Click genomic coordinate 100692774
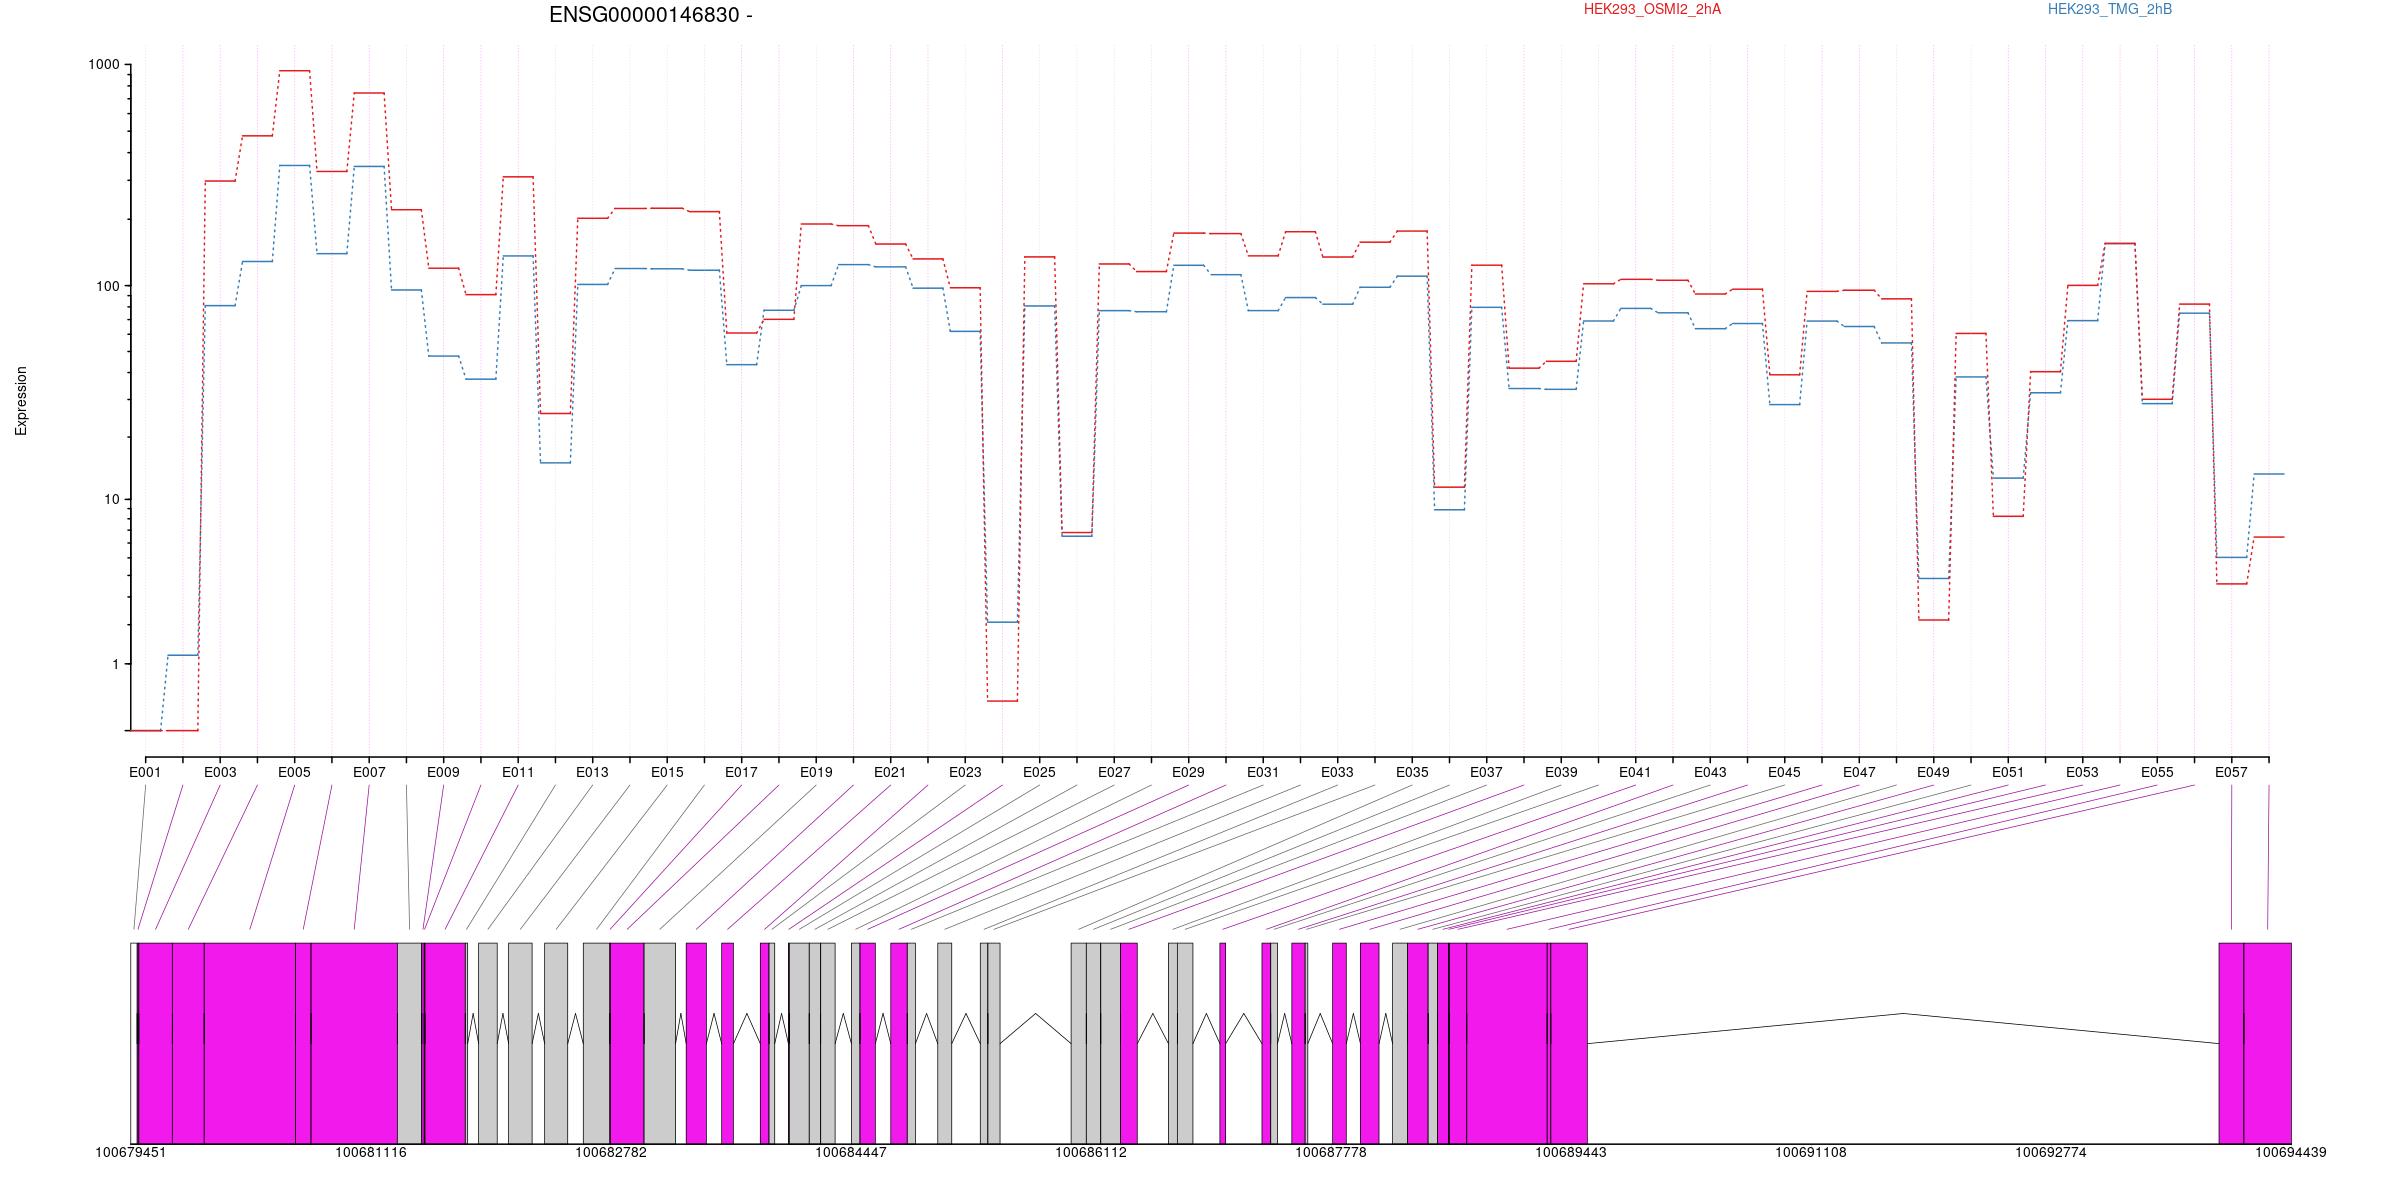 click(2051, 1152)
